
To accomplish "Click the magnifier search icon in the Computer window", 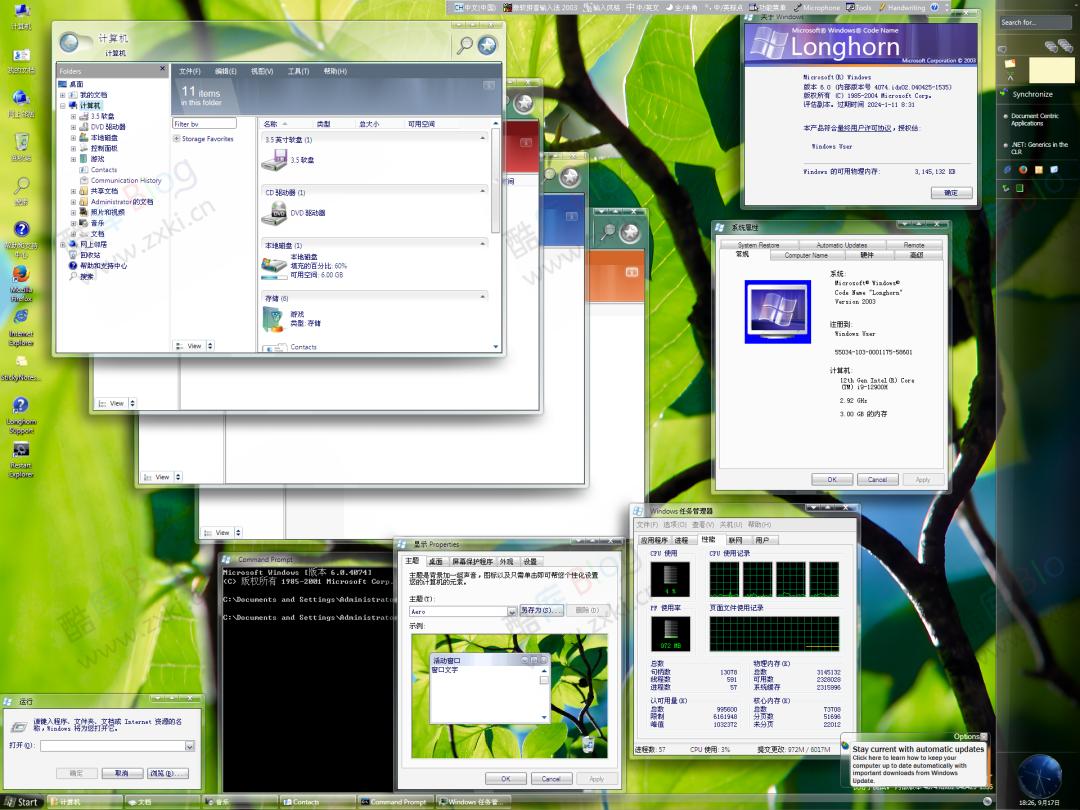I will 465,46.
